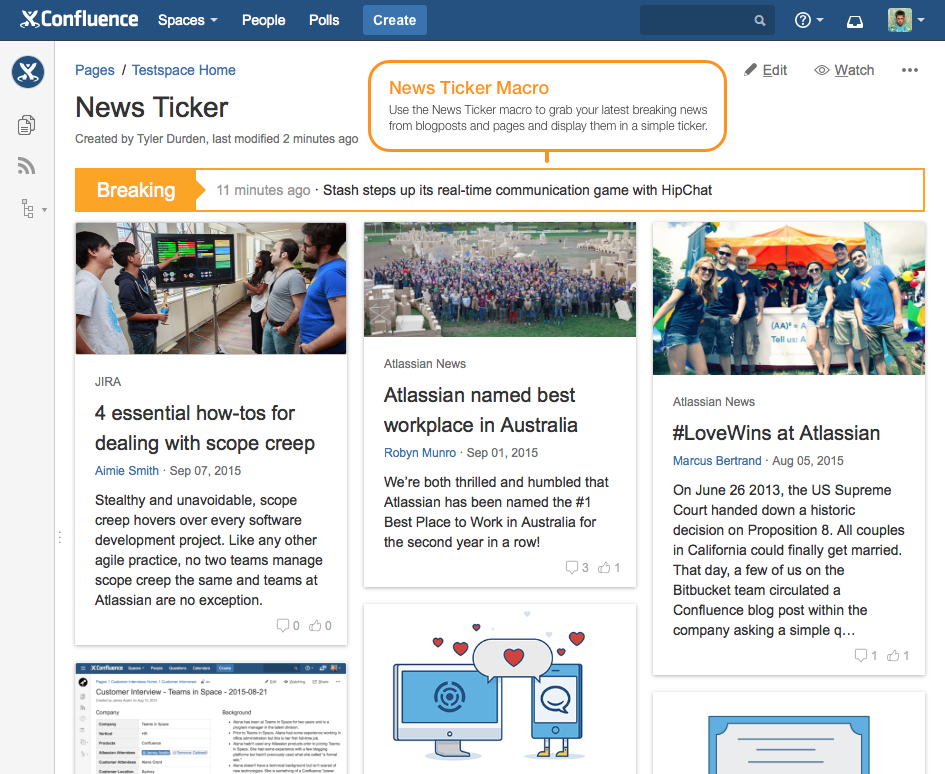Open the crowd photo thumbnail of best workplace article
This screenshot has height=774, width=945.
coord(500,279)
